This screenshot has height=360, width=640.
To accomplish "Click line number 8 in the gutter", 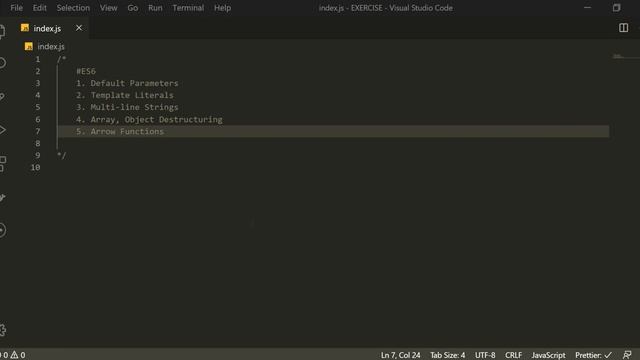I will pyautogui.click(x=38, y=143).
